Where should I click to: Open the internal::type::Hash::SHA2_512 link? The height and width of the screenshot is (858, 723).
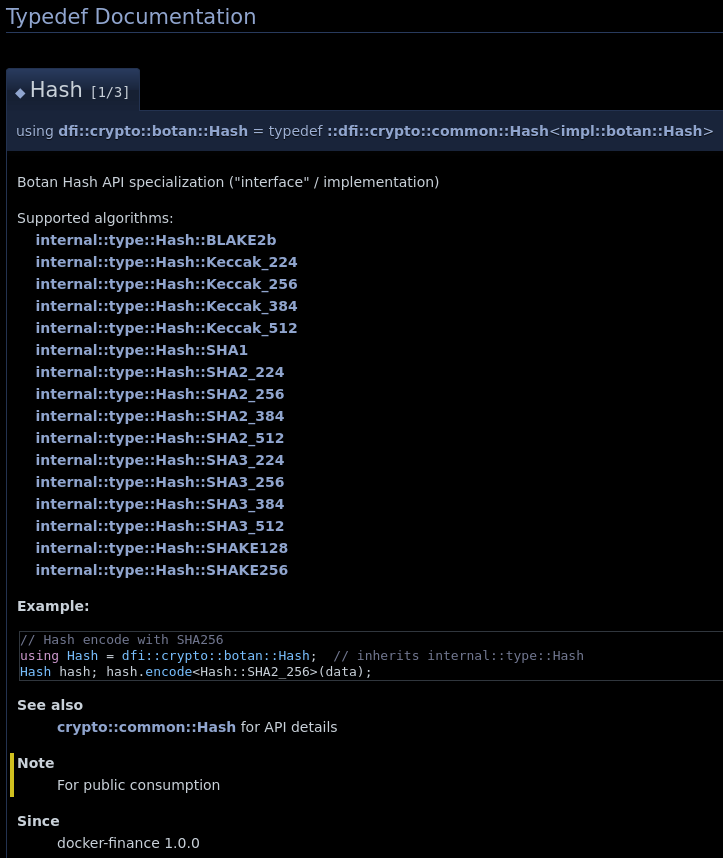(159, 438)
